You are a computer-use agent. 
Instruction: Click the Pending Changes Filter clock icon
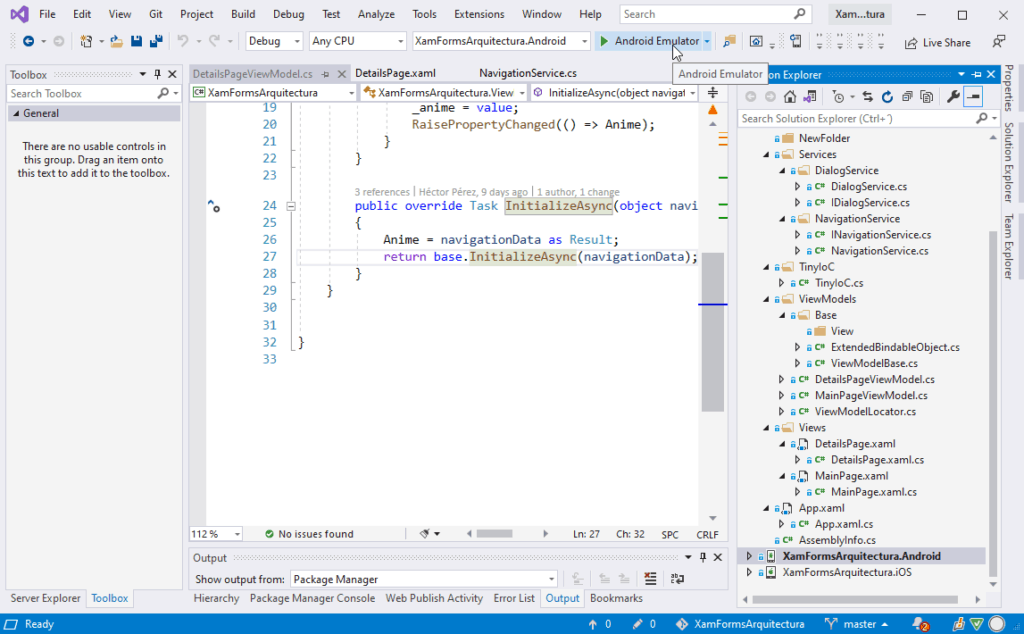click(839, 97)
